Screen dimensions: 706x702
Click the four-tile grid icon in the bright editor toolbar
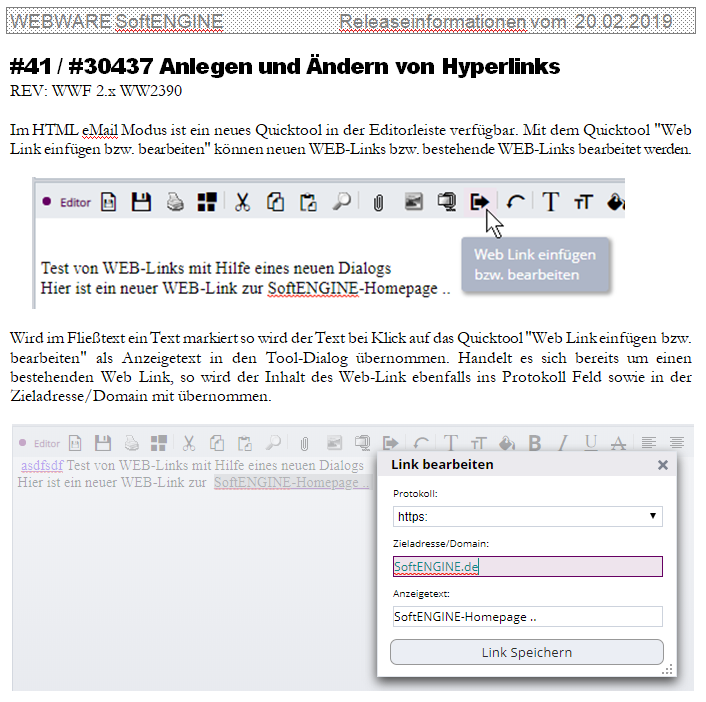(207, 202)
